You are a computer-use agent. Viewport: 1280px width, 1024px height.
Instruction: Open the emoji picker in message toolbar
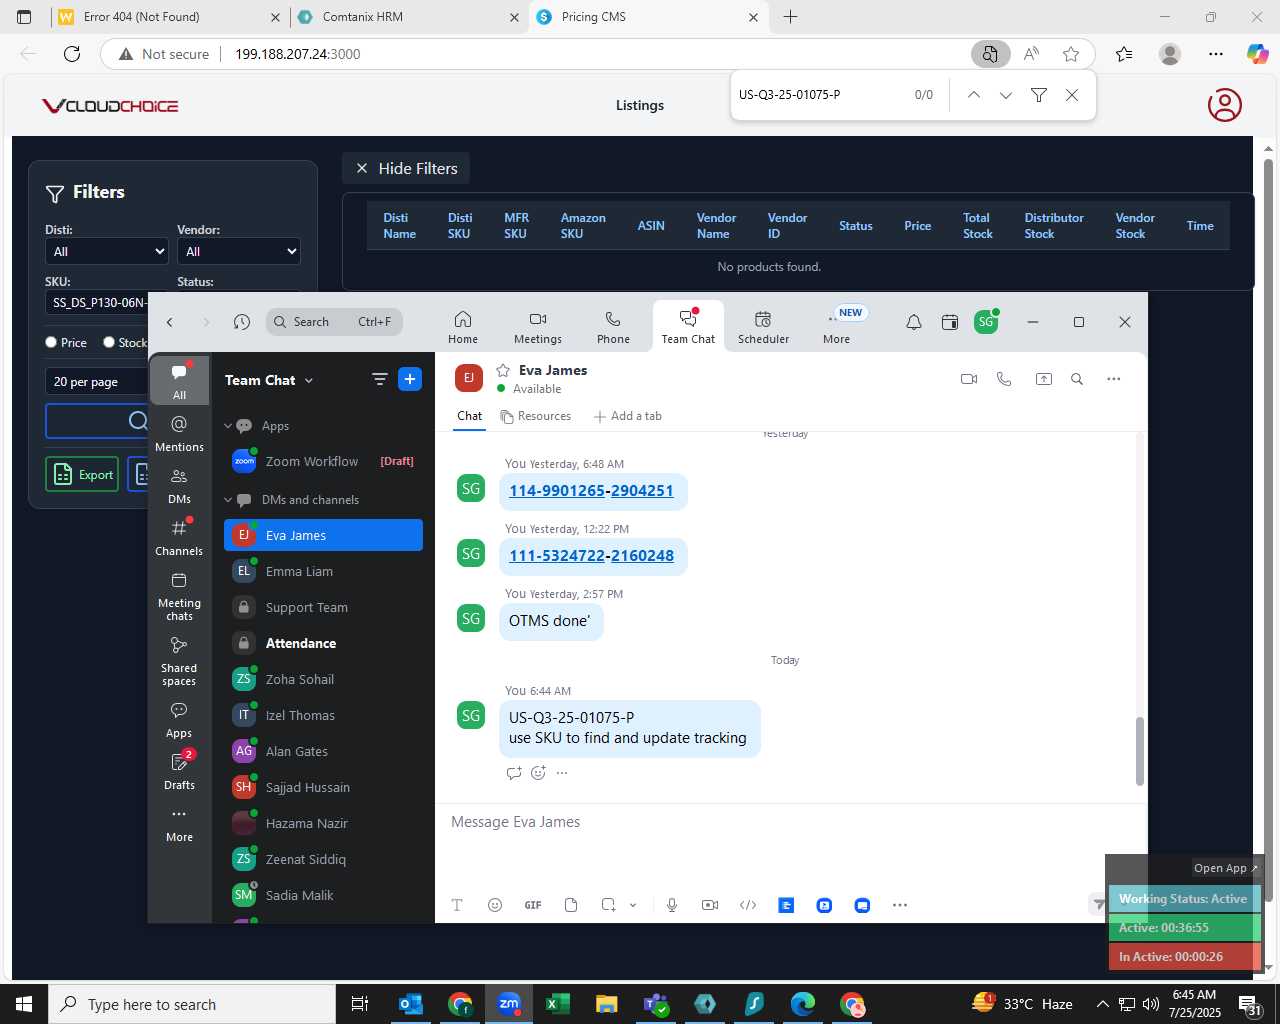click(494, 905)
